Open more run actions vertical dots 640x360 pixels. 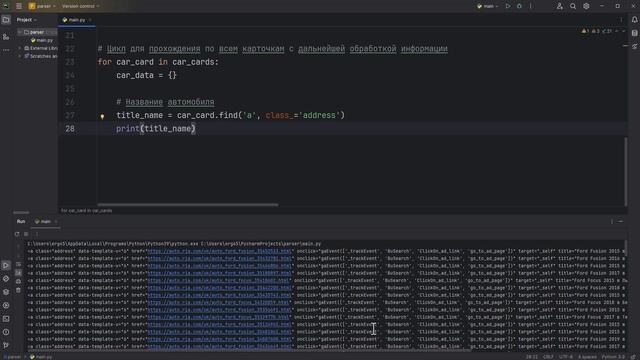coord(531,6)
